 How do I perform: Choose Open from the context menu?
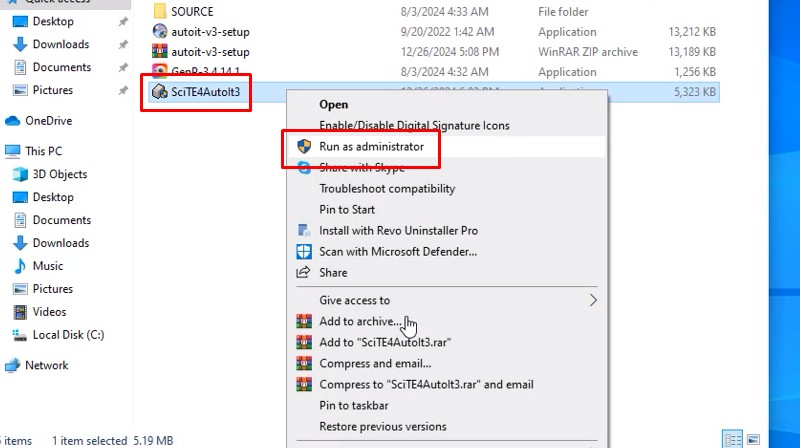(x=334, y=104)
